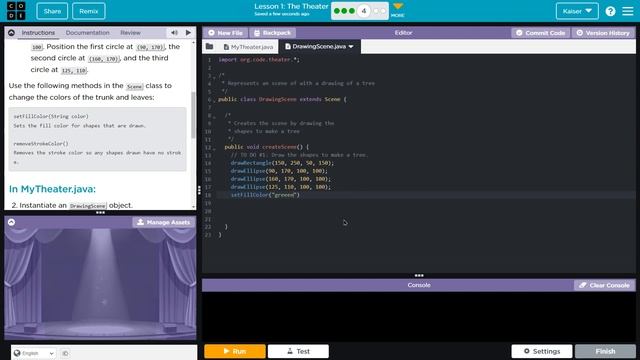Open the Backpack
The image size is (640, 360).
click(272, 33)
